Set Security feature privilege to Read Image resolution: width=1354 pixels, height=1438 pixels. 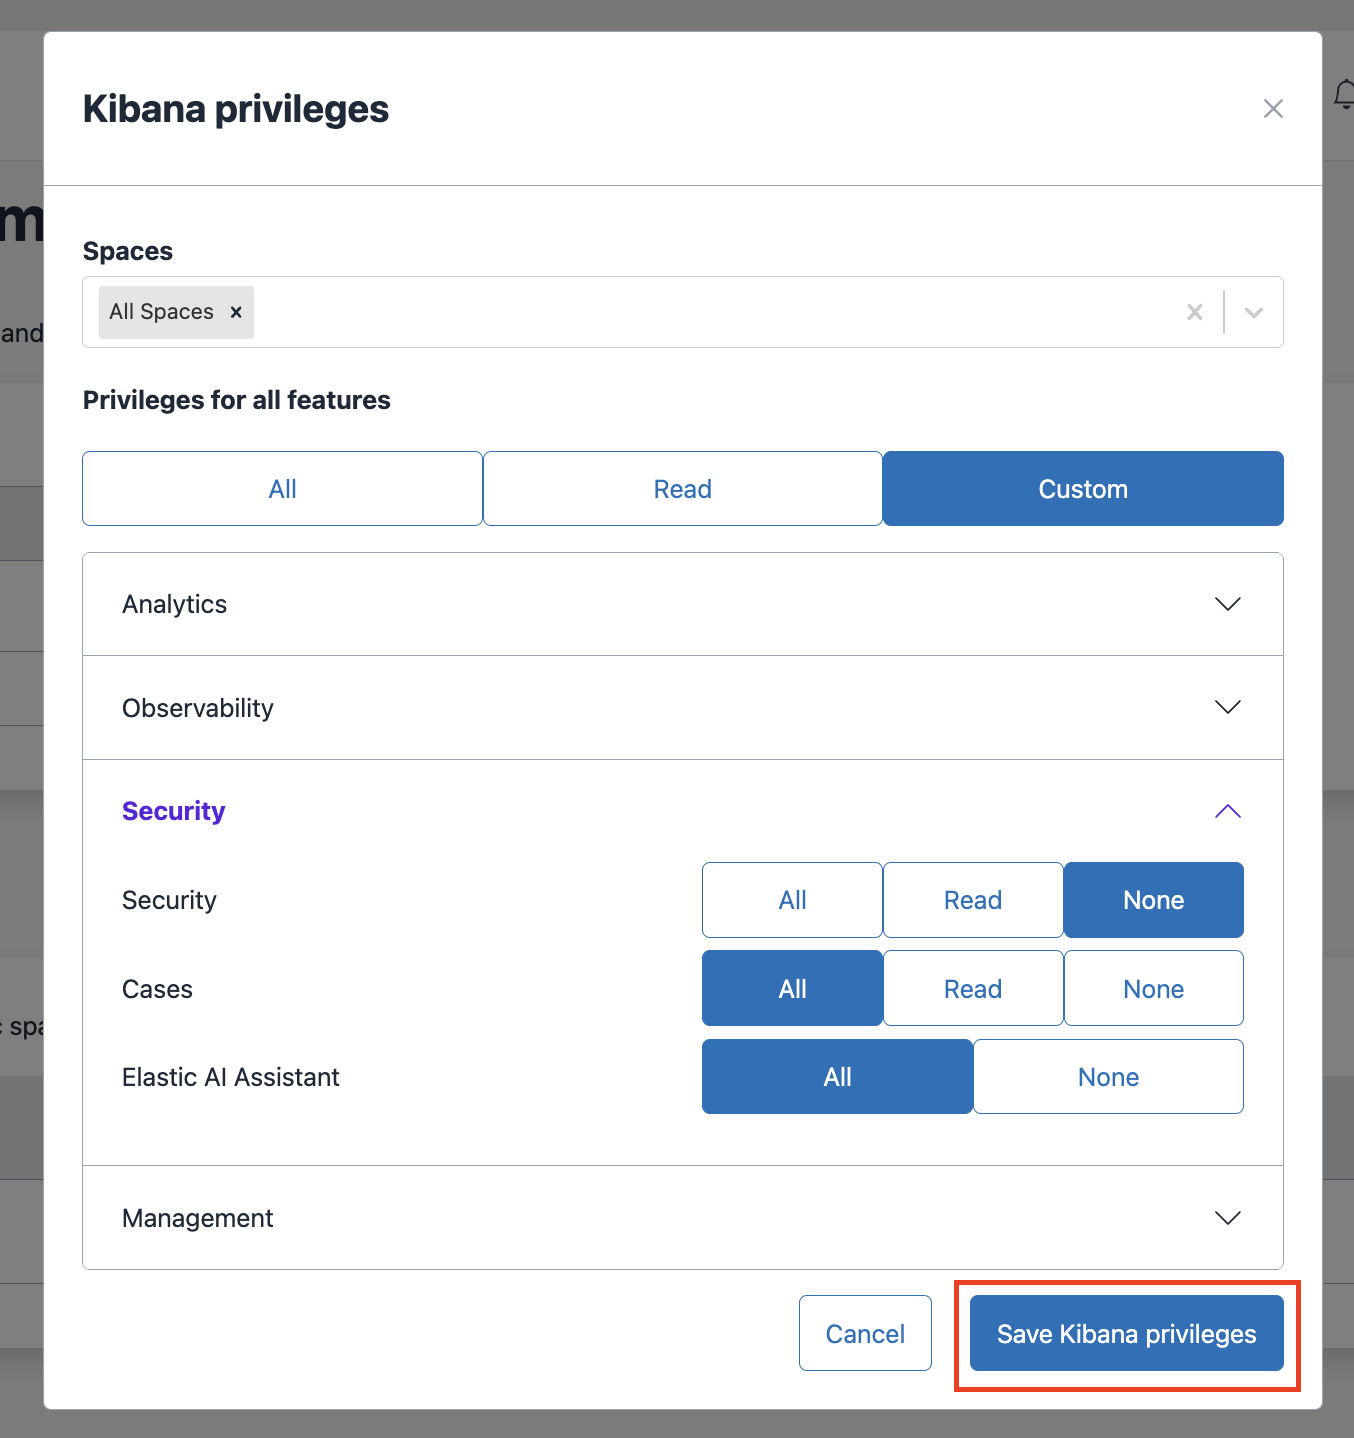coord(972,900)
